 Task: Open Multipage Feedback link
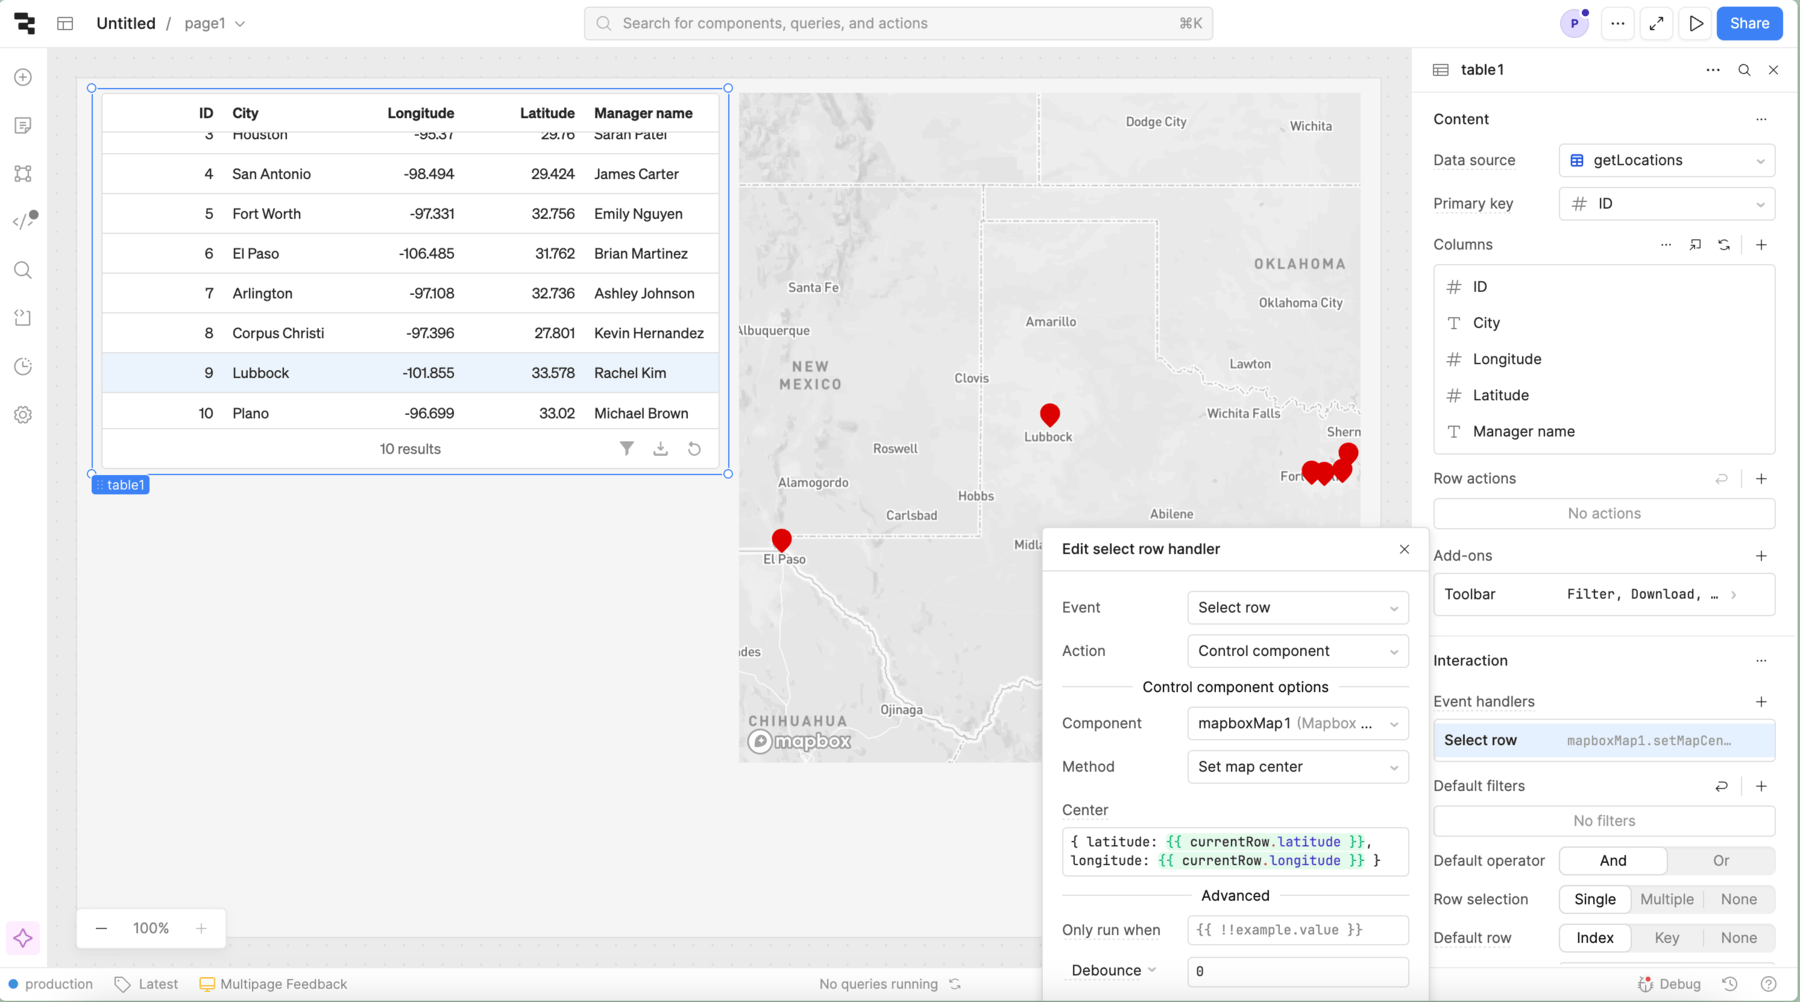coord(273,984)
